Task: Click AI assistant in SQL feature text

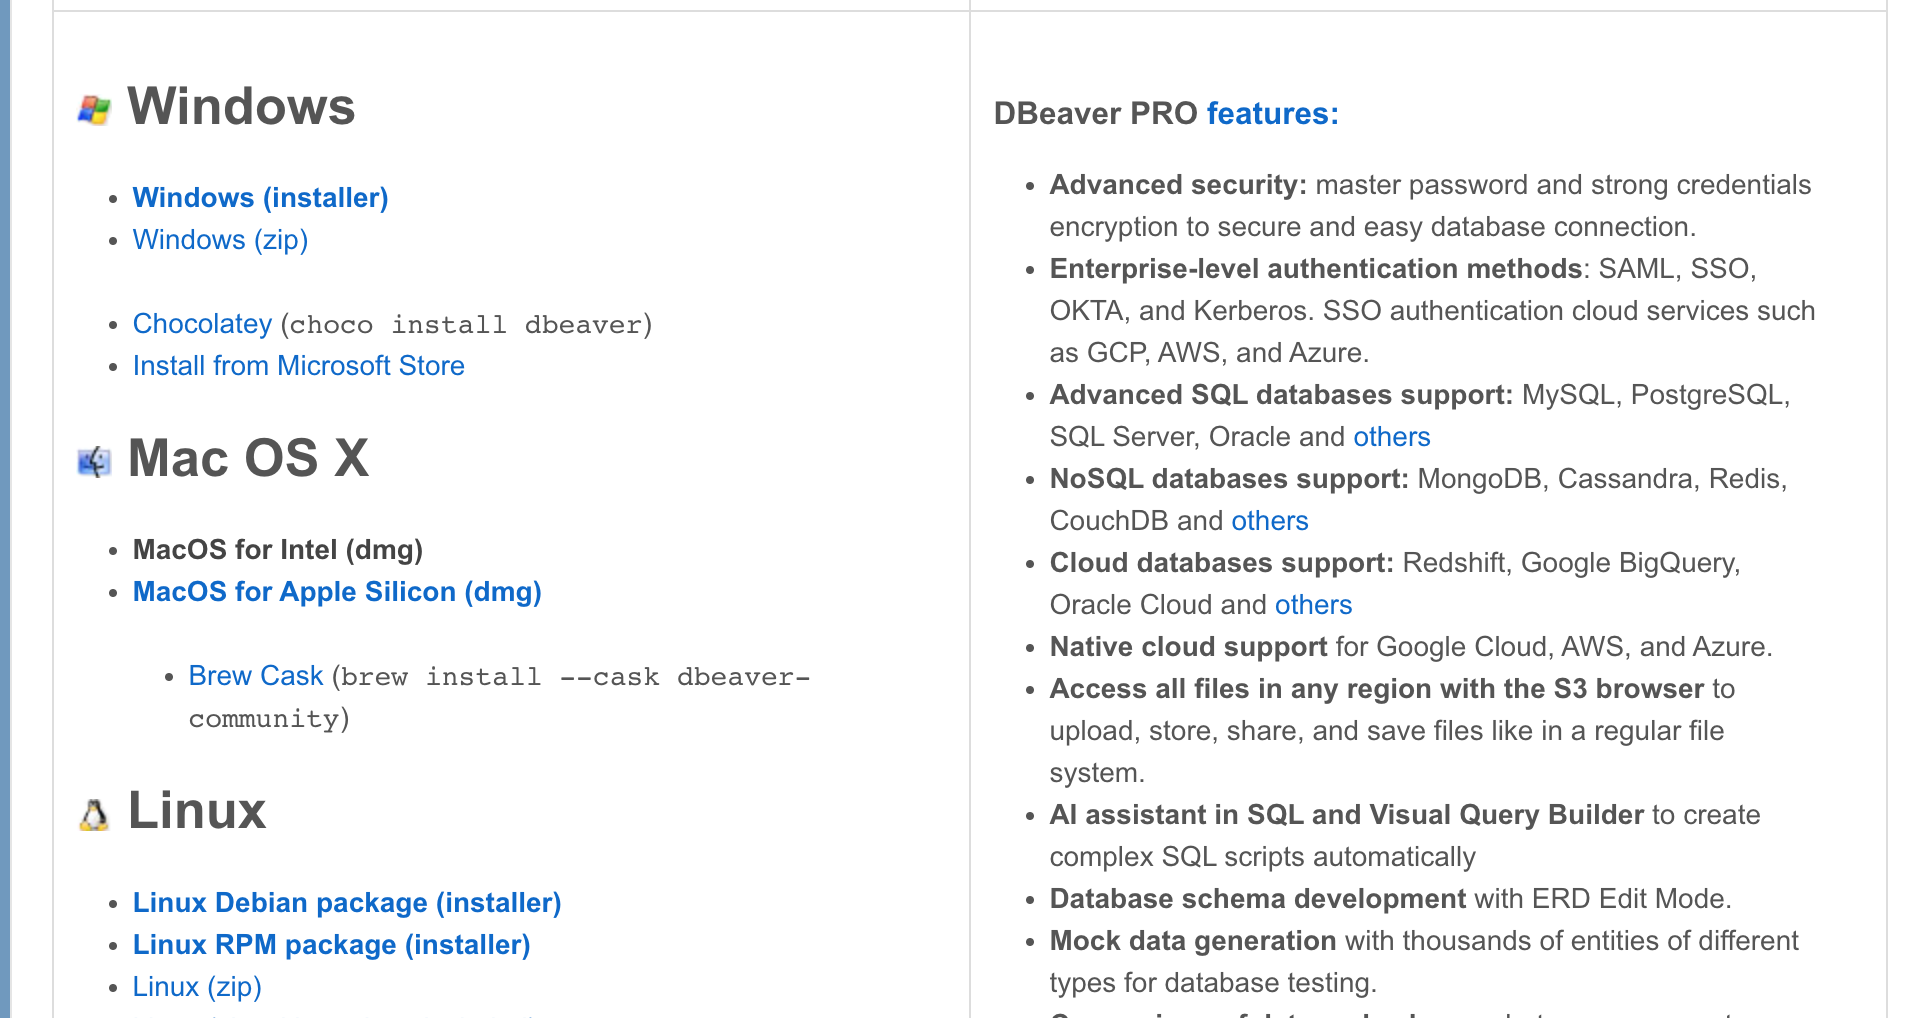Action: (x=1347, y=815)
